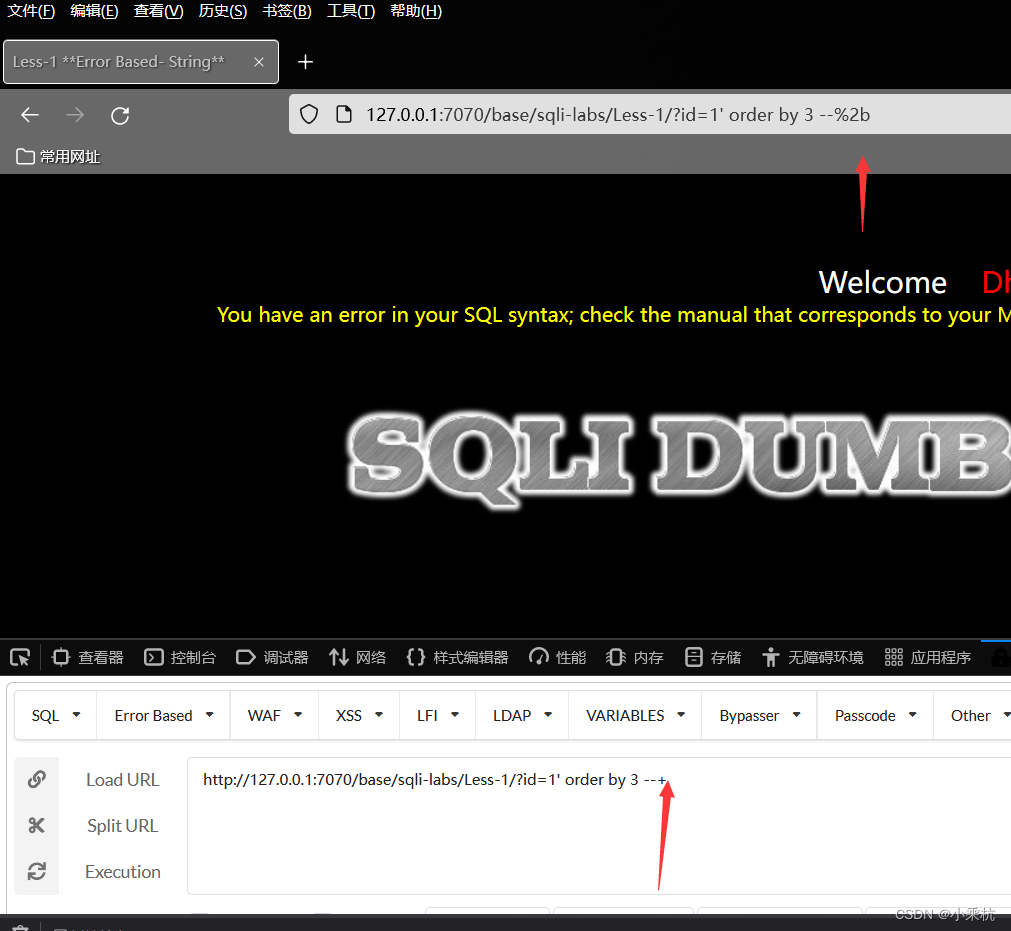Open the 查看(V) menu

point(158,11)
